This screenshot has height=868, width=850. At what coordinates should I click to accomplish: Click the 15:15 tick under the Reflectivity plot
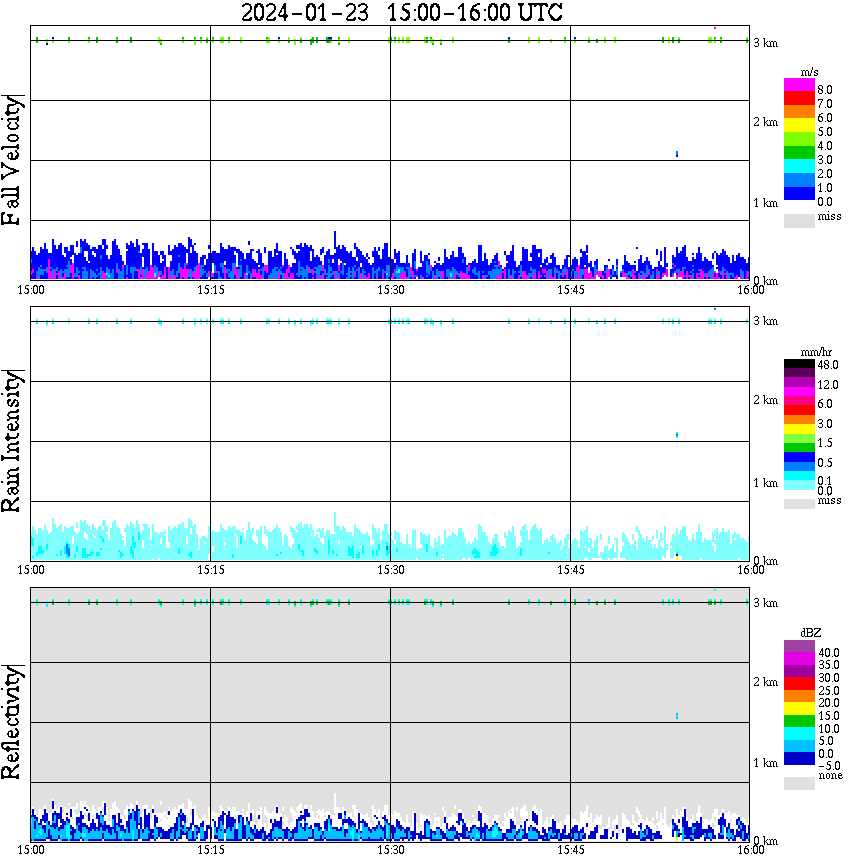point(210,850)
